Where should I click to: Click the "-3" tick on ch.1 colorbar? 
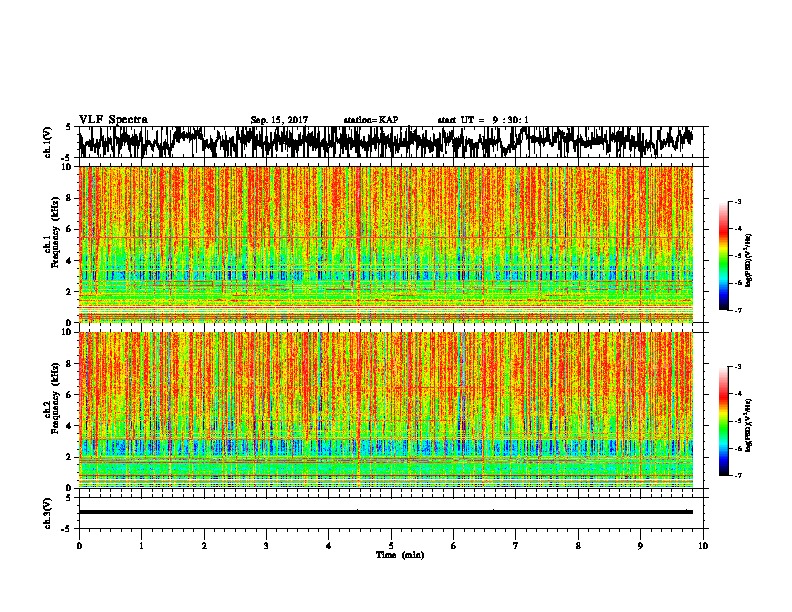[738, 201]
